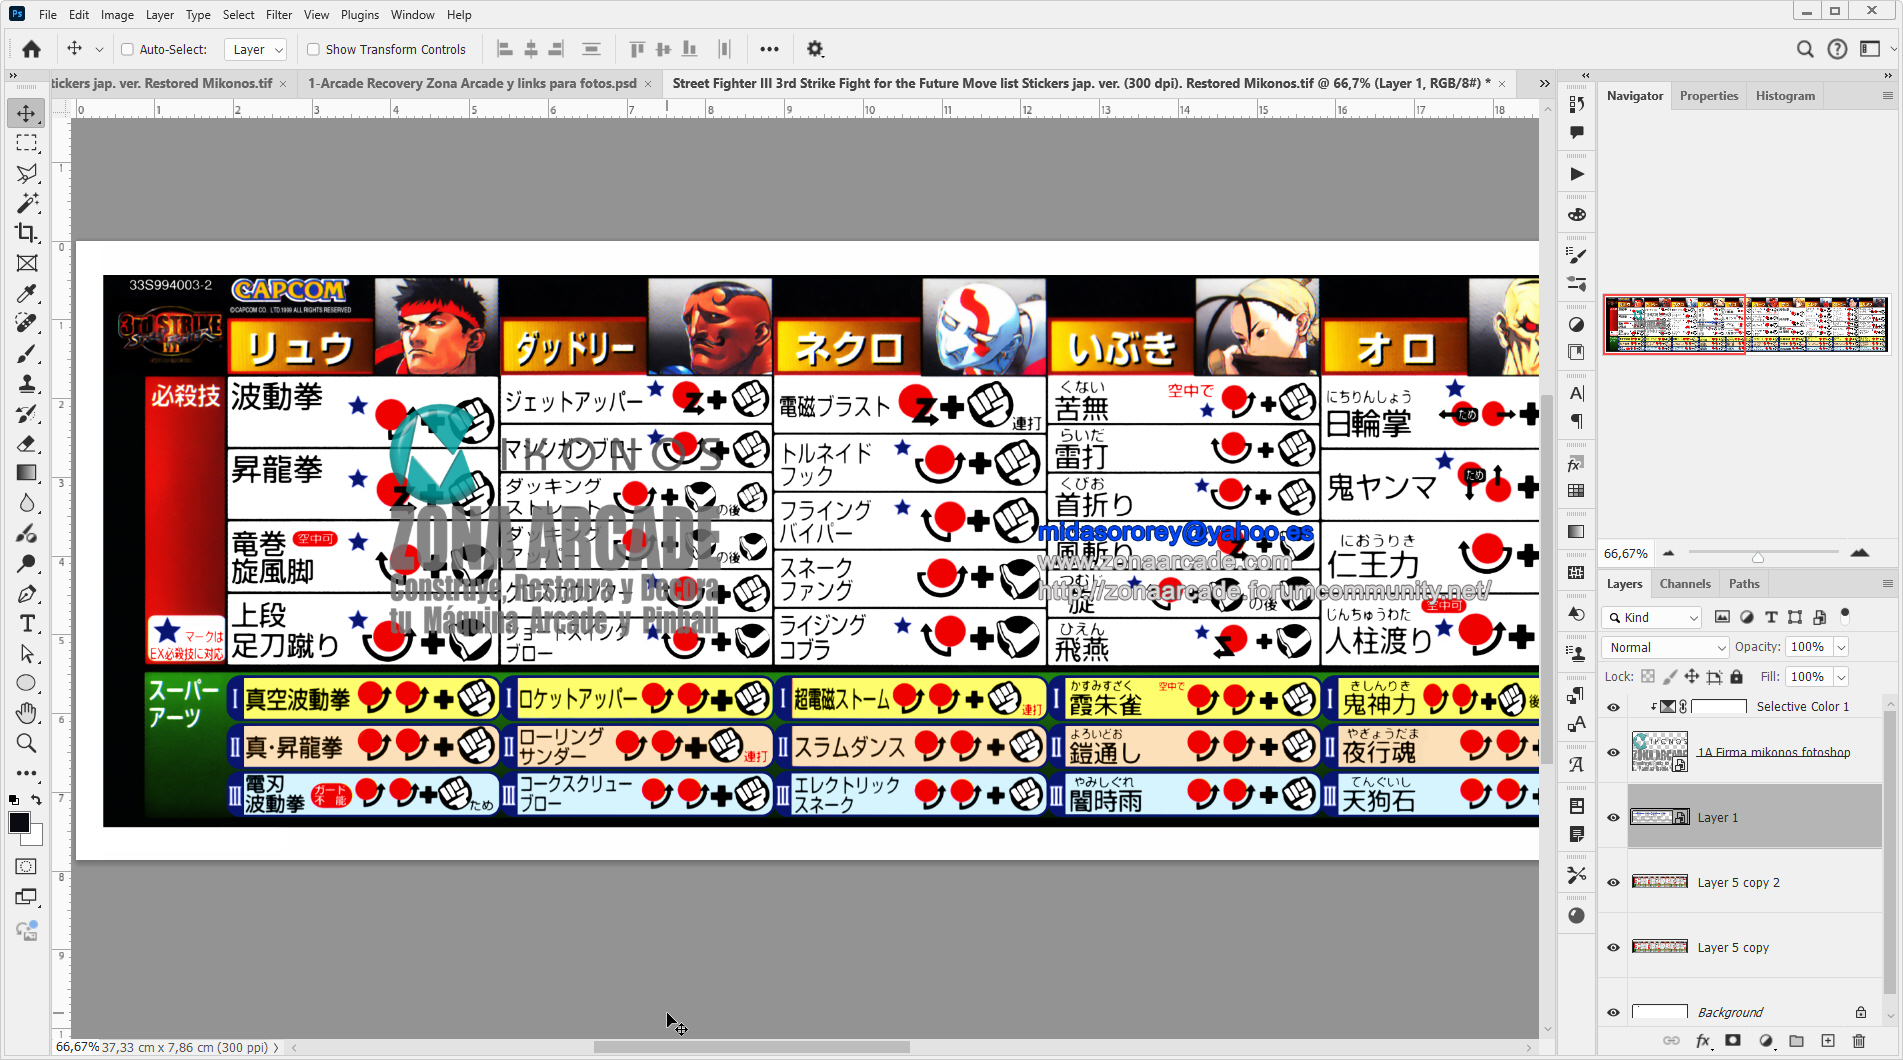The width and height of the screenshot is (1903, 1060).
Task: Toggle the eye icon for Layer 5 copy
Action: [1613, 947]
